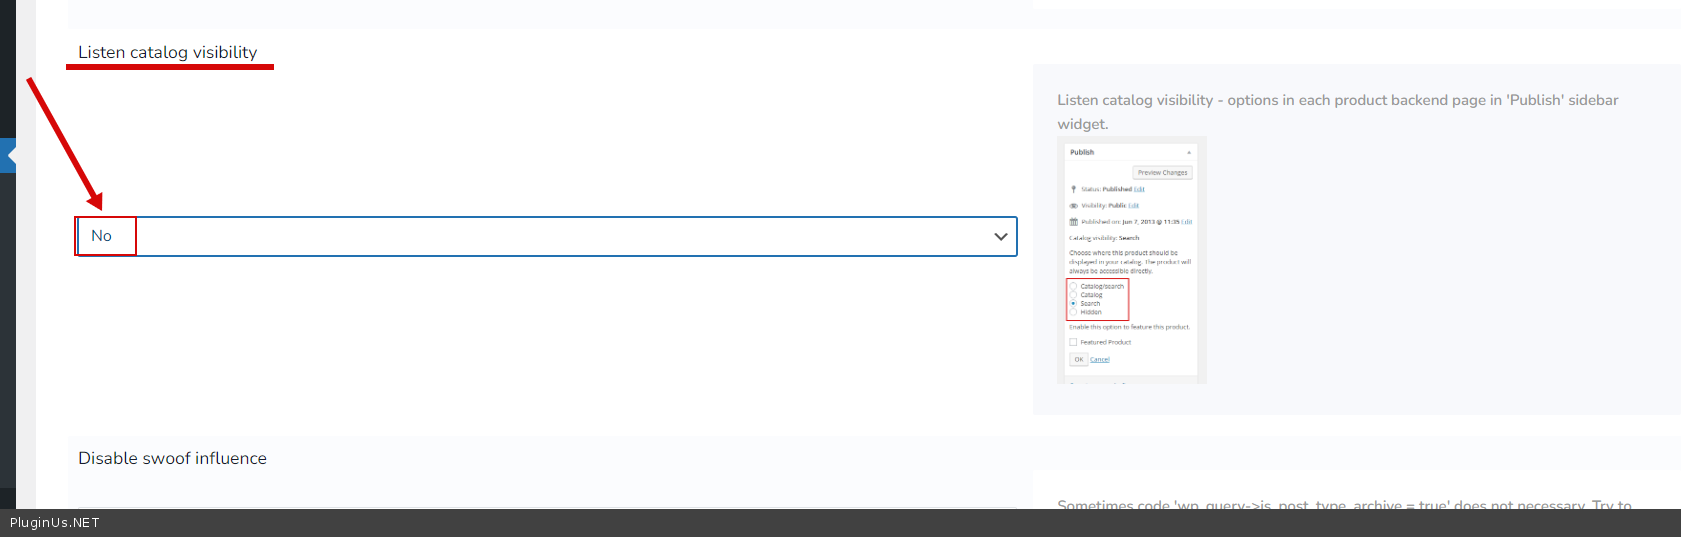Viewport: 1681px width, 537px height.
Task: Open the Listen catalog visibility dropdown
Action: [546, 237]
